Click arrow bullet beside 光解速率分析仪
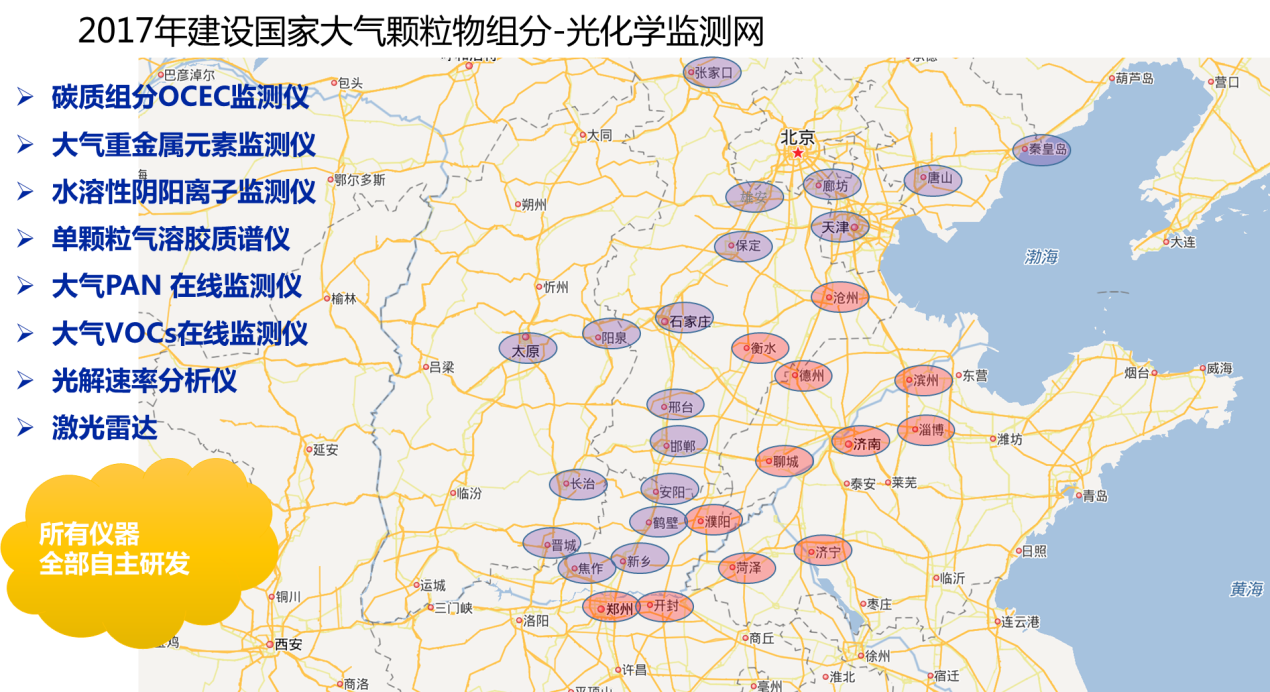The height and width of the screenshot is (692, 1270). (25, 380)
